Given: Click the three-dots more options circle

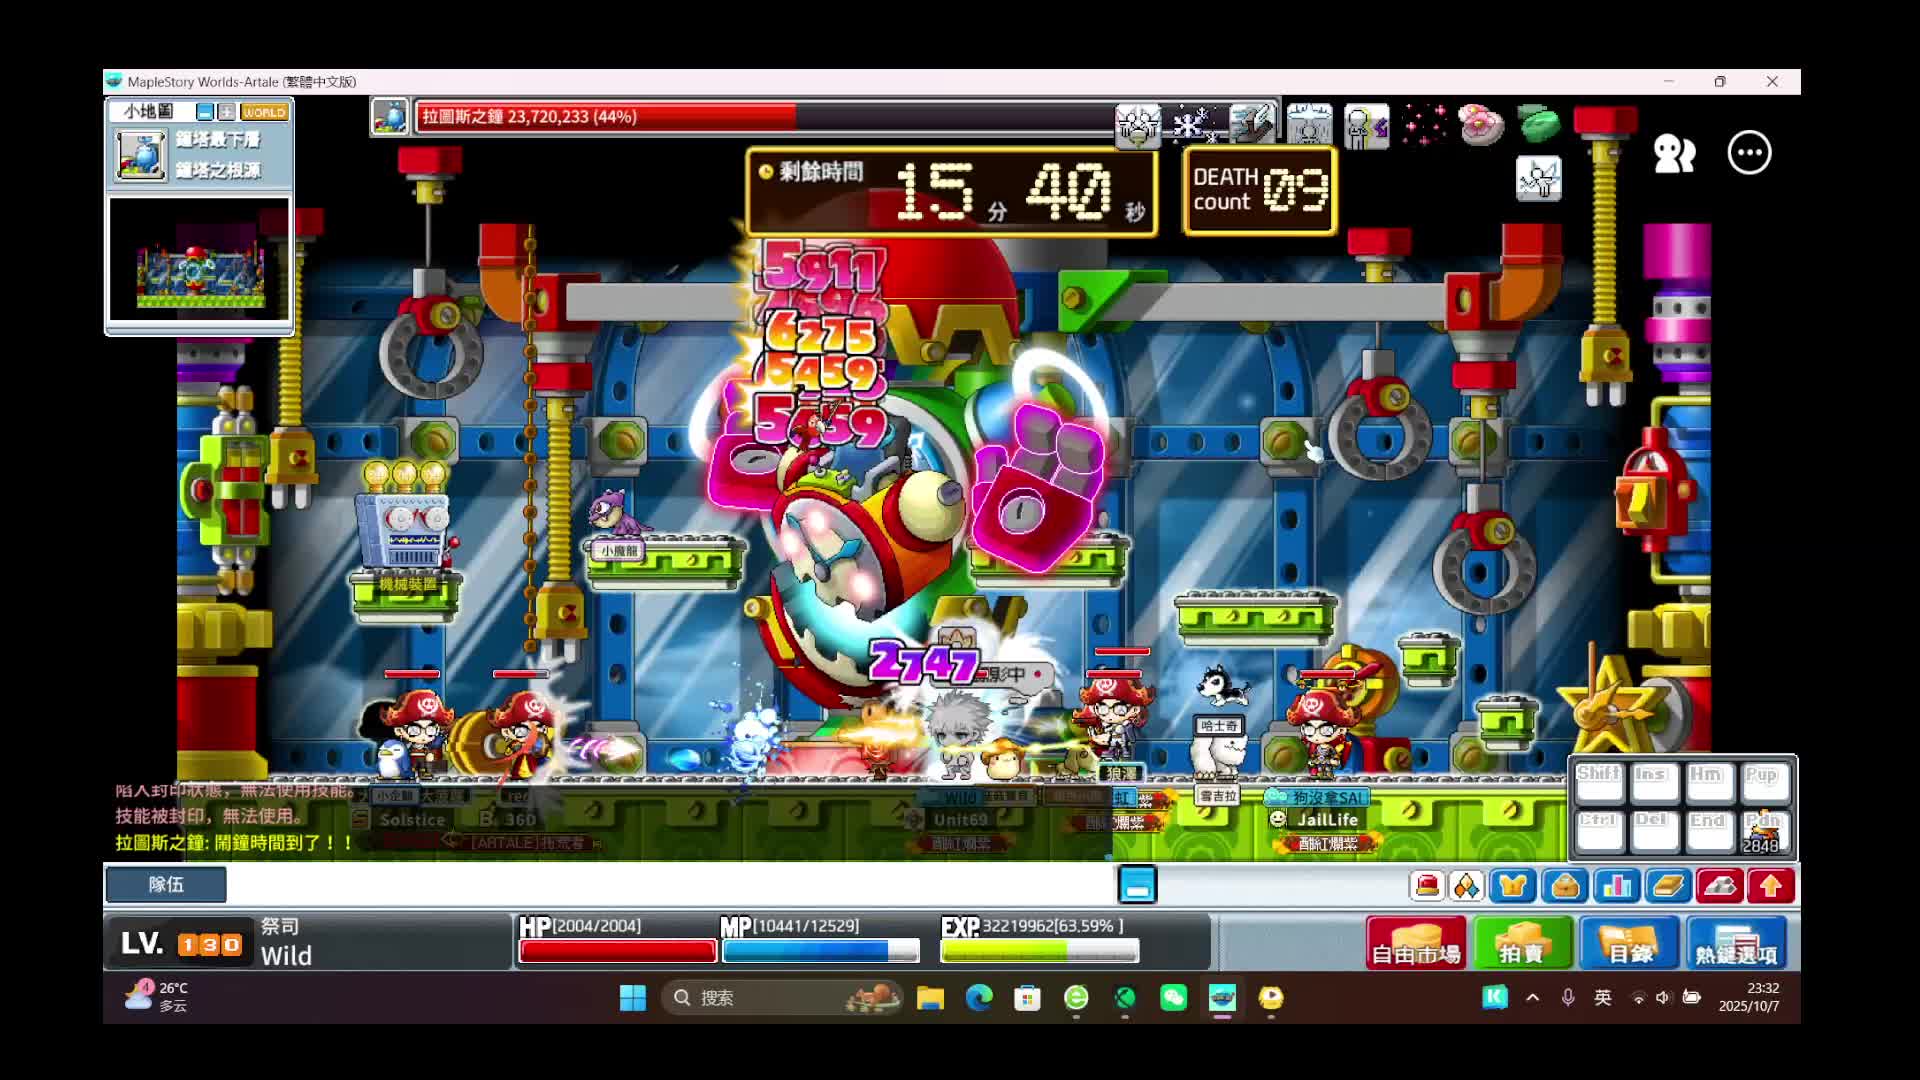Looking at the screenshot, I should 1749,153.
